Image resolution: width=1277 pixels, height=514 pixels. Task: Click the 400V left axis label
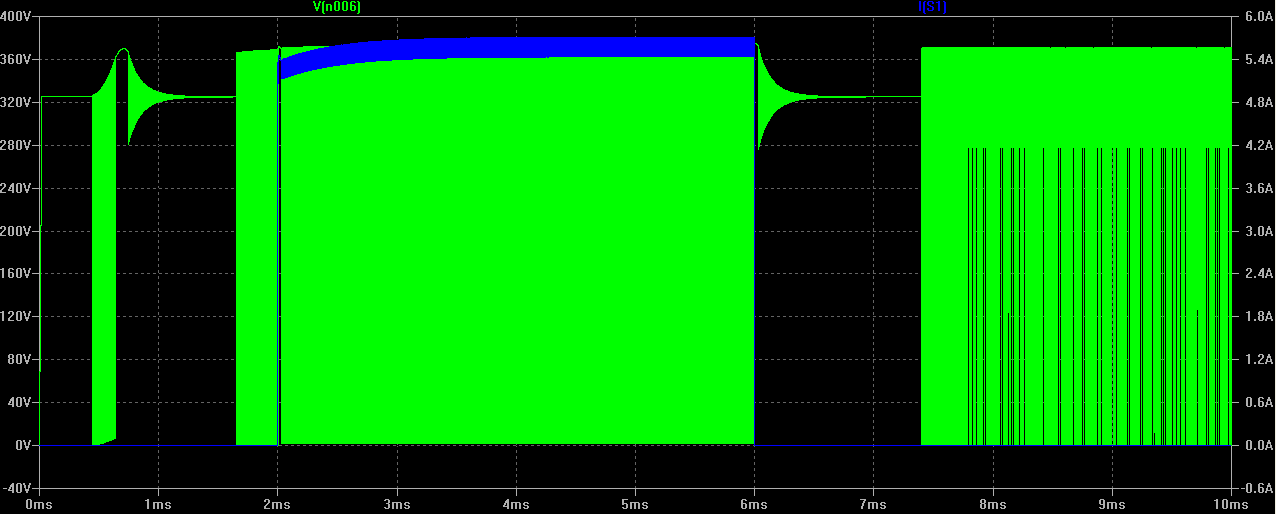tap(17, 17)
